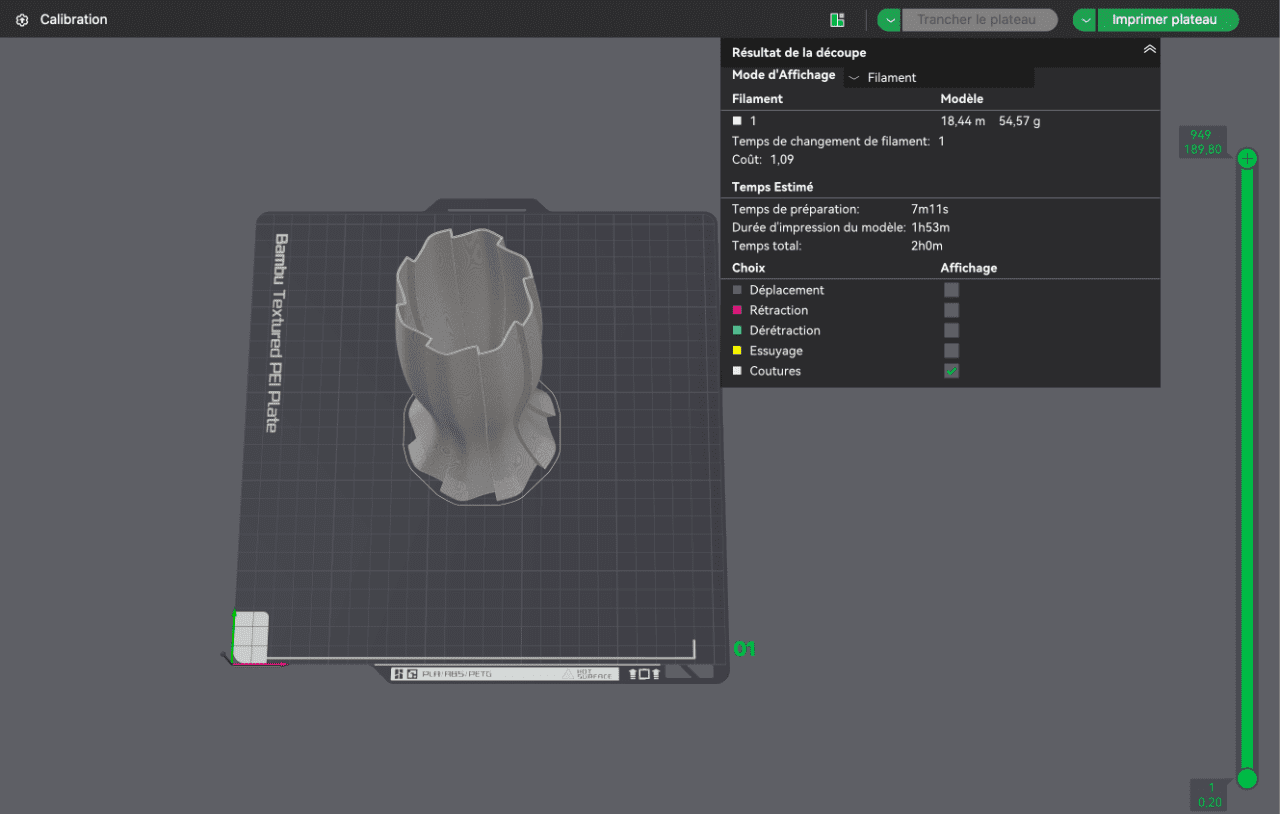Tick the Rétraction display checkbox
Screen dimensions: 1280x814
951,311
